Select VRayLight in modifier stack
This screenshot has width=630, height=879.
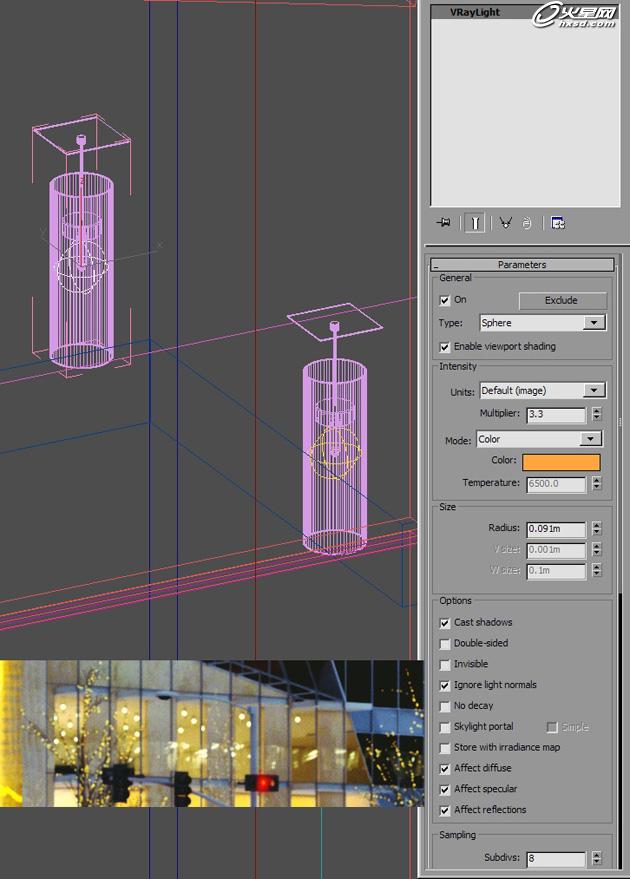tap(476, 13)
